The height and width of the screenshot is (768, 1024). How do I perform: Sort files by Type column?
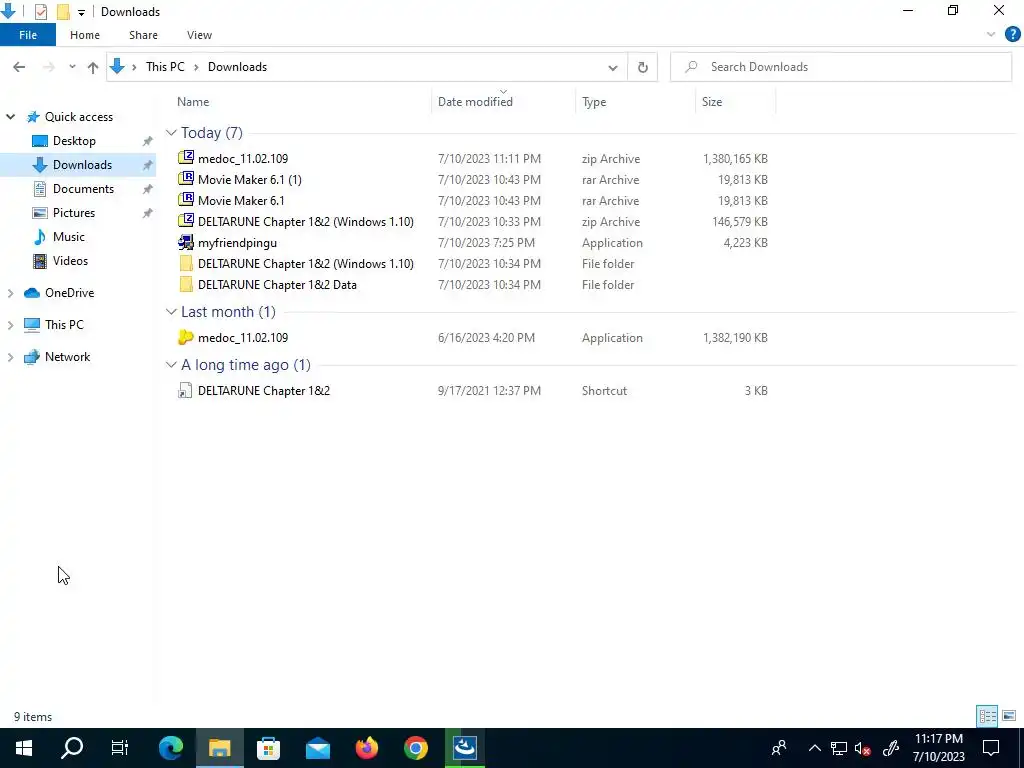pyautogui.click(x=594, y=102)
